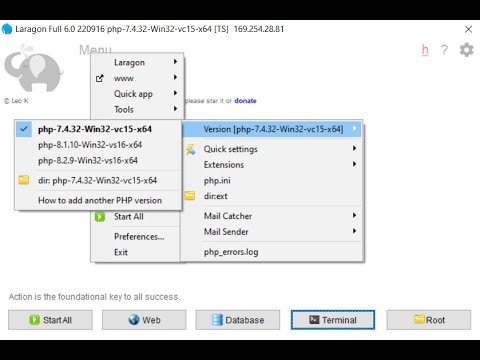Open the php.ini menu entry
The image size is (480, 360).
272,180
